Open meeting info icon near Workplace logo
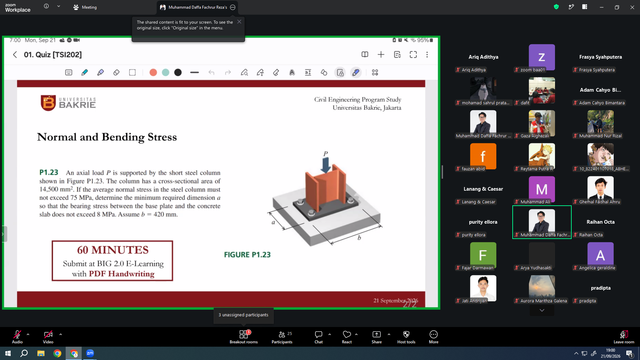This screenshot has width=640, height=360. point(46,7)
